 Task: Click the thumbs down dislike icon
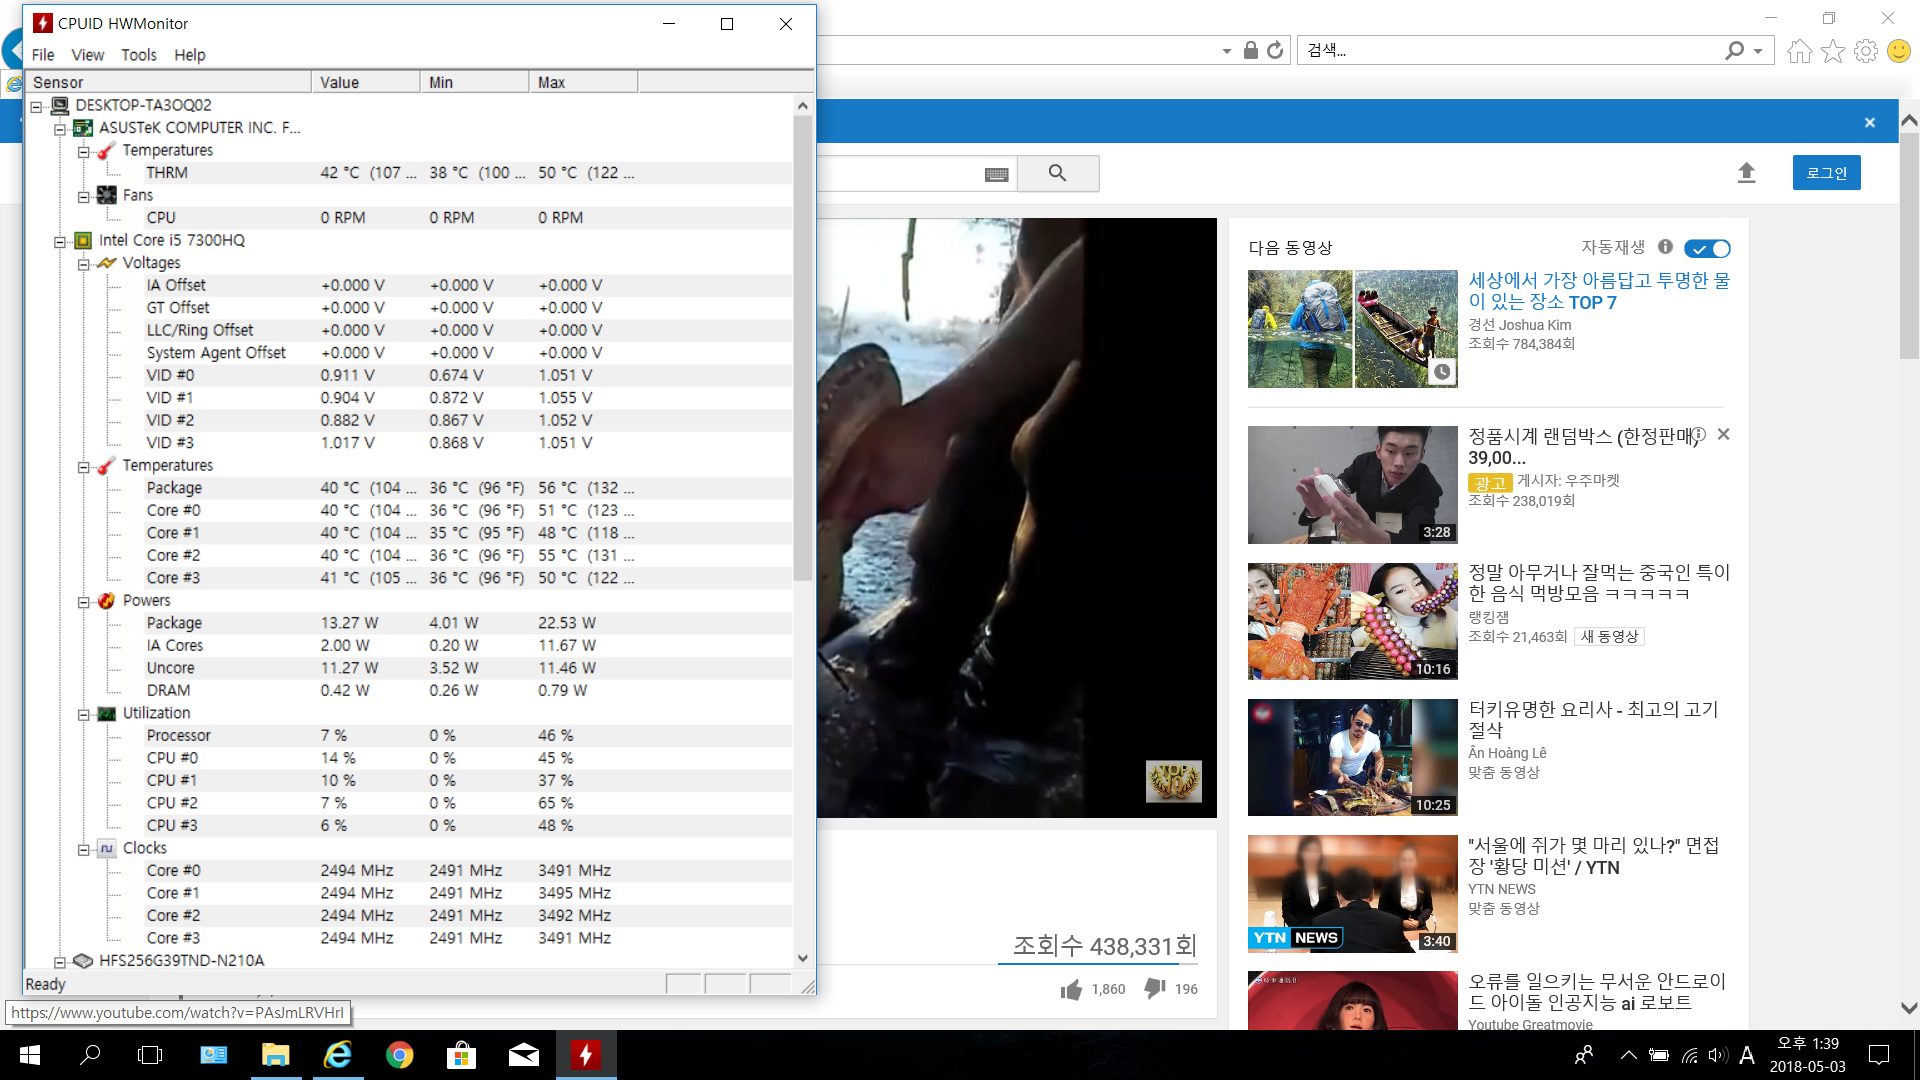click(x=1155, y=988)
